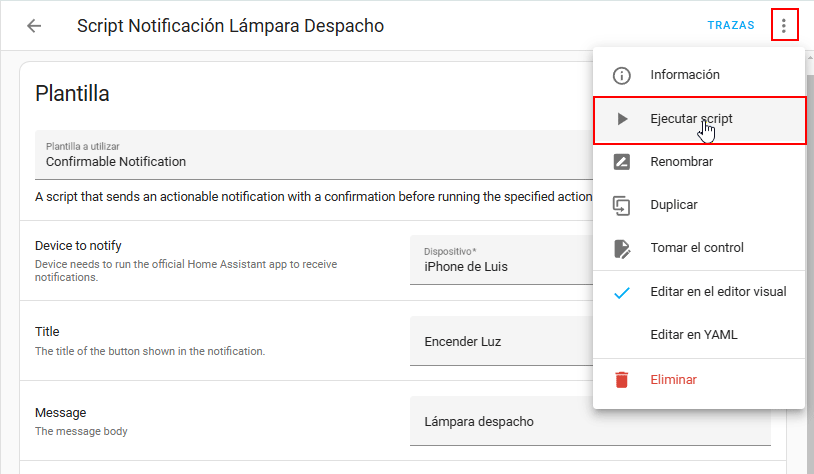Click the Message field Lámpara despacho
Screen dimensions: 814x474
click(590, 421)
